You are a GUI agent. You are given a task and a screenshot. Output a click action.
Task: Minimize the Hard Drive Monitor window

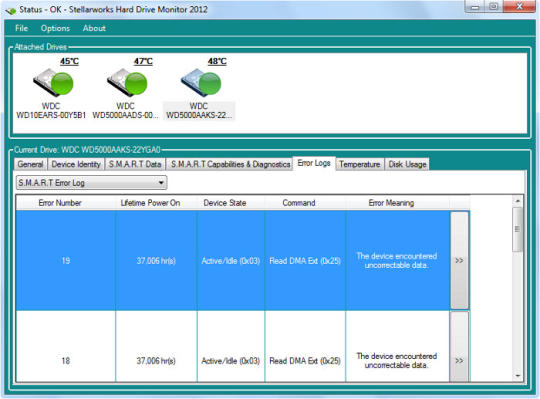click(x=475, y=7)
